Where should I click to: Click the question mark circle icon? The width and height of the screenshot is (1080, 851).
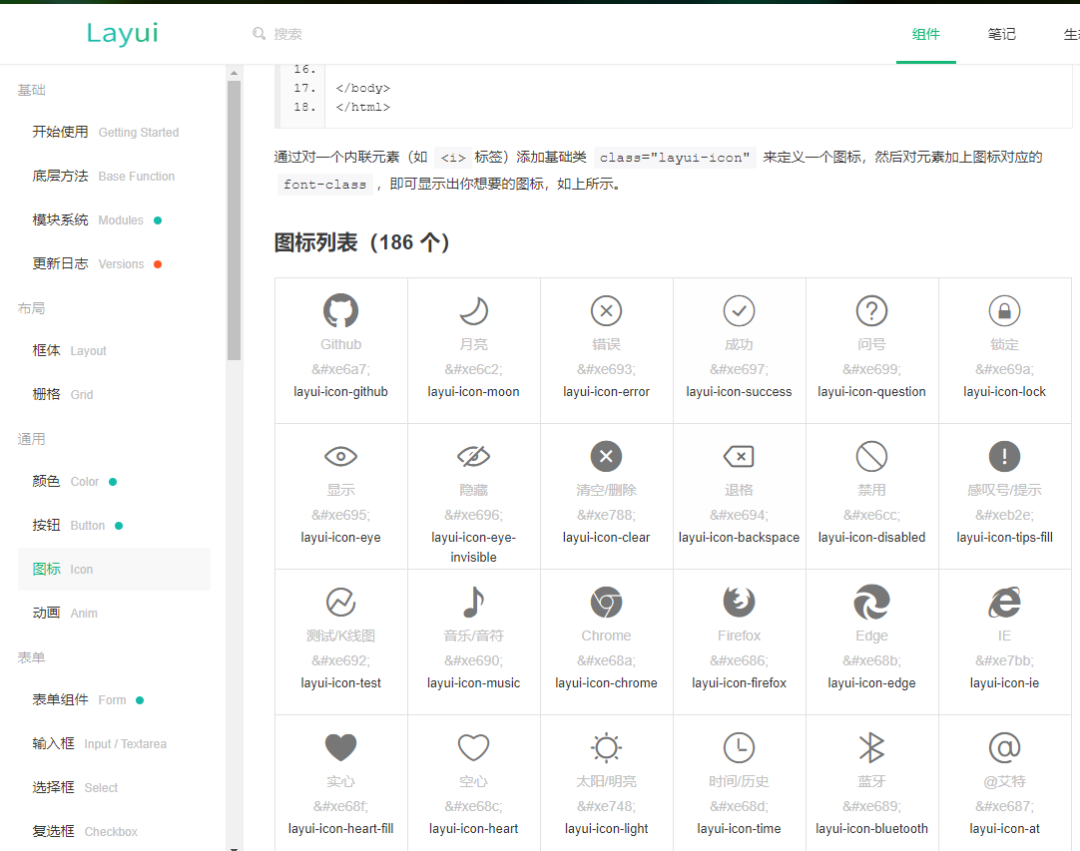pyautogui.click(x=871, y=311)
